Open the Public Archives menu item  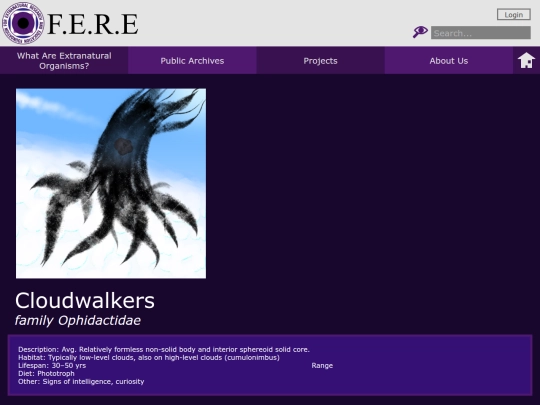tap(192, 61)
